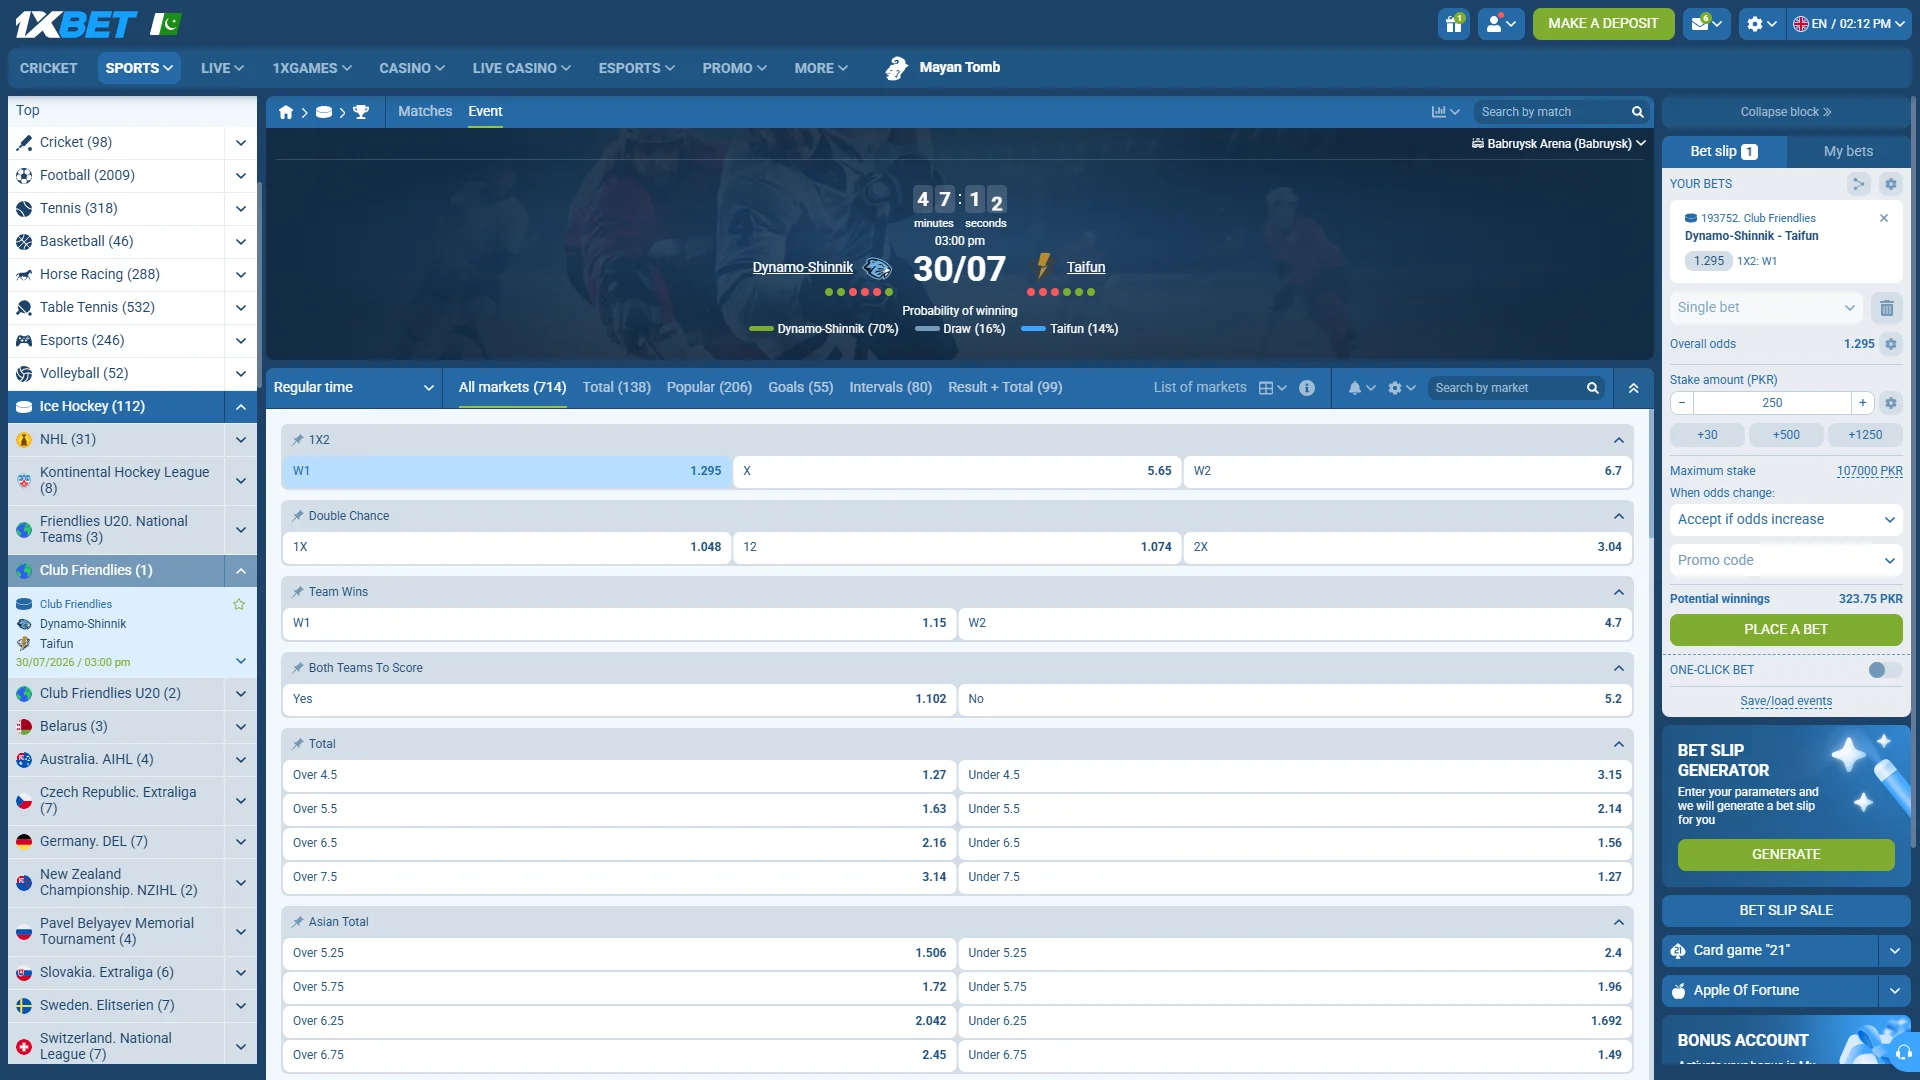Image resolution: width=1920 pixels, height=1080 pixels.
Task: Click the stake amount input field
Action: 1772,403
